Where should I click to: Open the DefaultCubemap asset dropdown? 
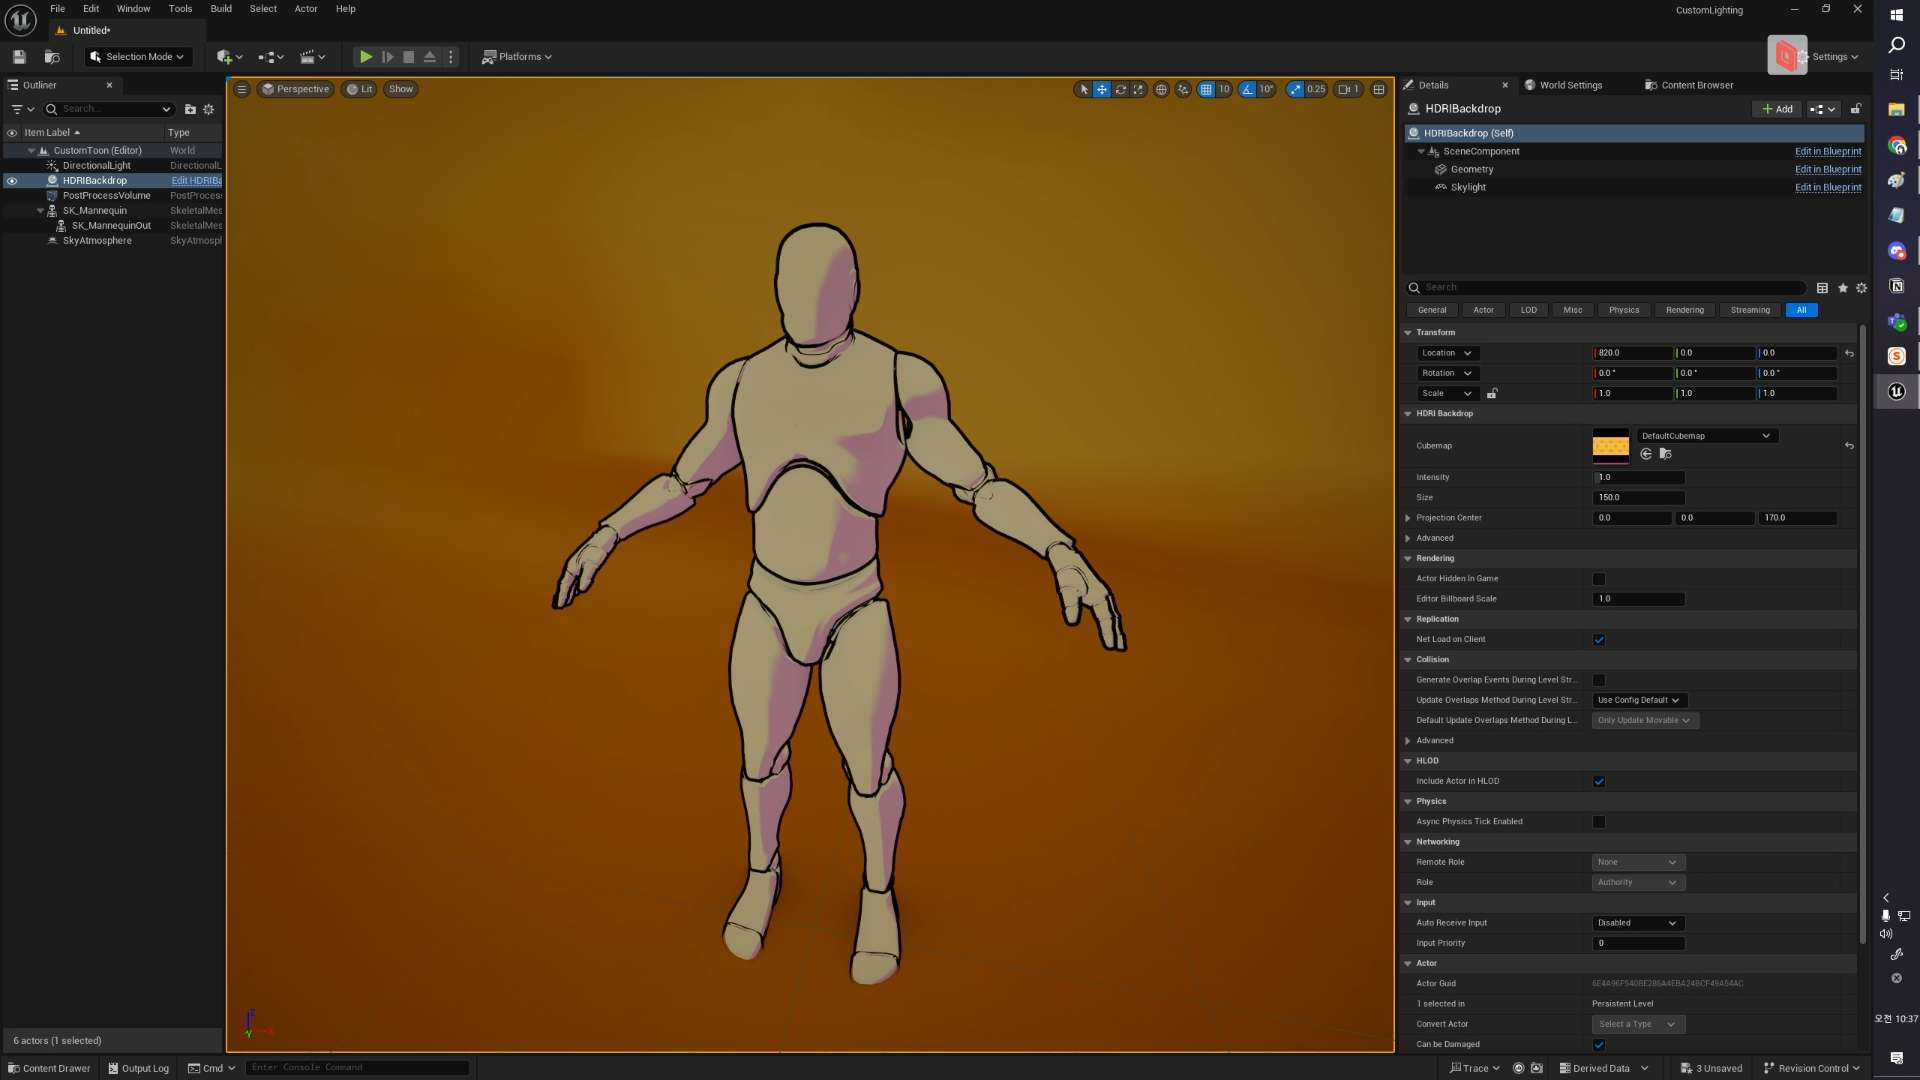1706,436
